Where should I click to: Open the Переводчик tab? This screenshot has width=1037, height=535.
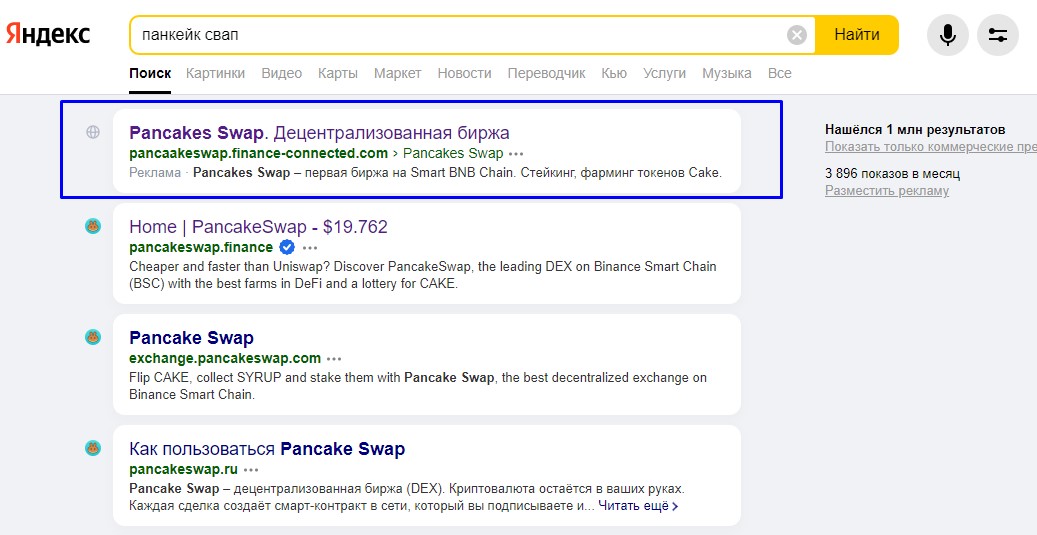546,73
